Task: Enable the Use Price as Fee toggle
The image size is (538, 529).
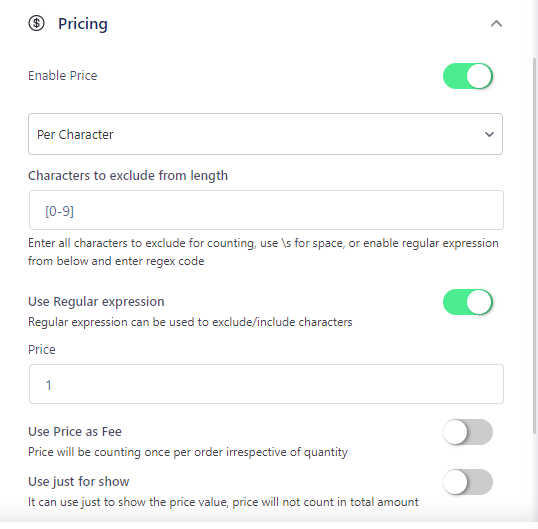Action: pyautogui.click(x=468, y=432)
